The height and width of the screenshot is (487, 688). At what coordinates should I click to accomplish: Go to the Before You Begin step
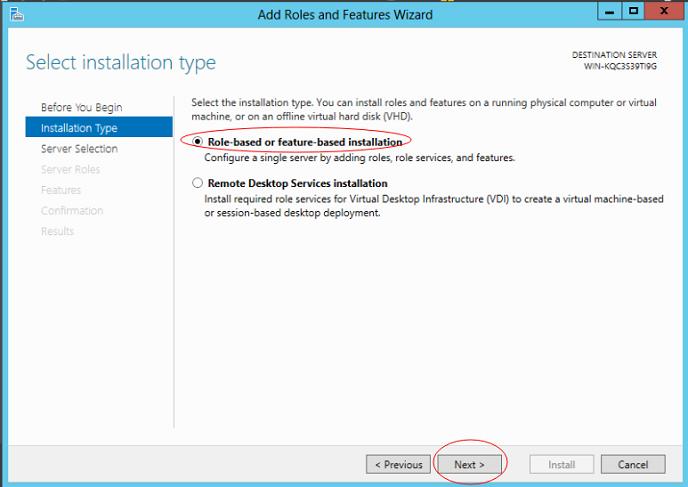pyautogui.click(x=81, y=107)
